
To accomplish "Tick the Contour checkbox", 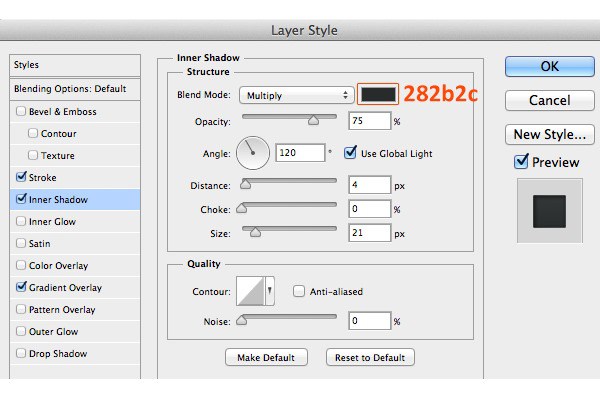I will [x=33, y=133].
